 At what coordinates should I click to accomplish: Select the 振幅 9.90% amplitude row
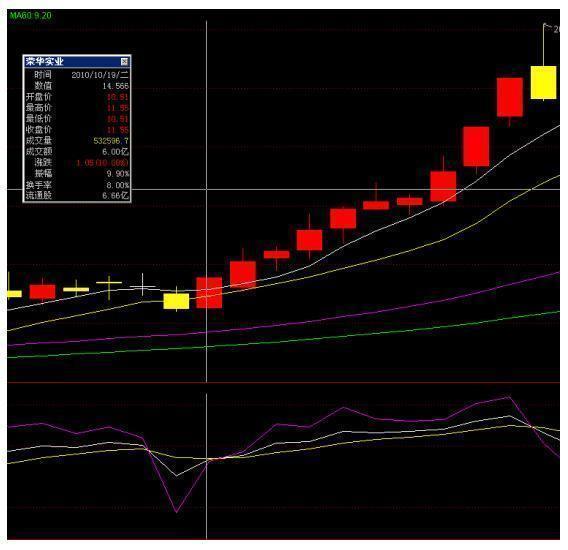tap(77, 174)
